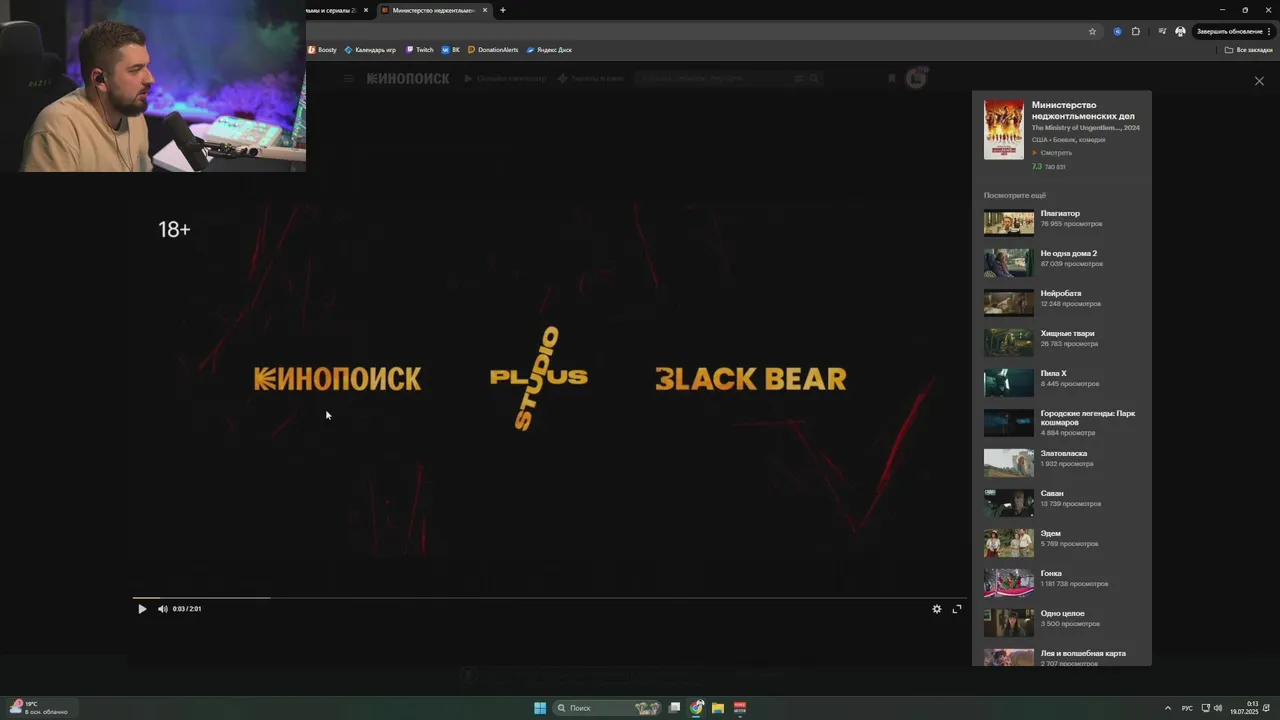1280x720 pixels.
Task: Open the Министерство неджентльменских дел poster
Action: pos(1004,130)
